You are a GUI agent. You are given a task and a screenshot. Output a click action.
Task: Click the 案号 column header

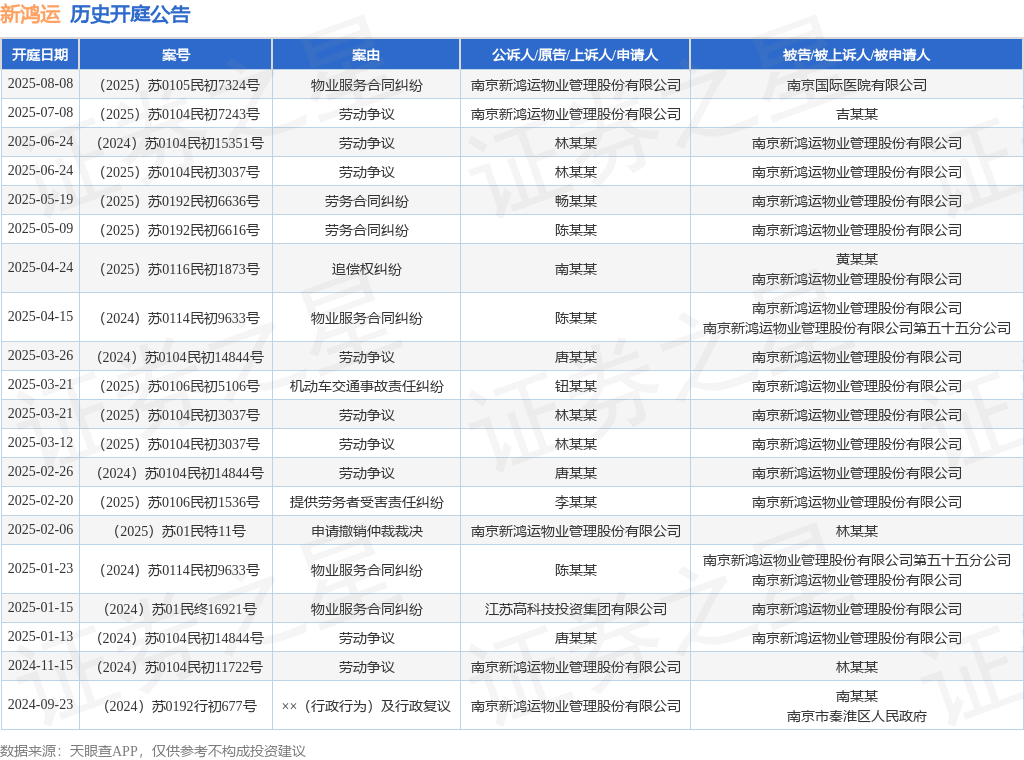tap(176, 55)
